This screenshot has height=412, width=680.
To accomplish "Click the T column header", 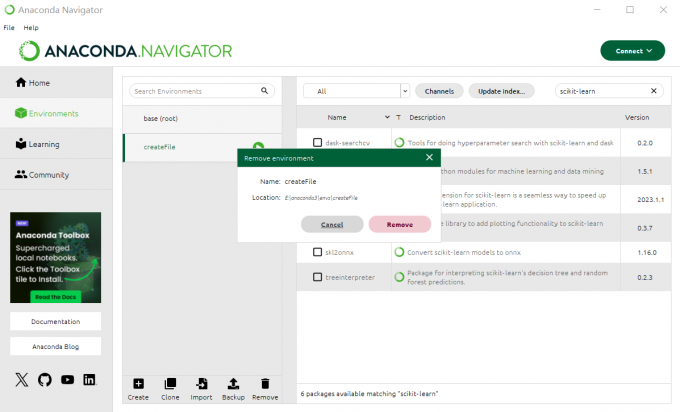I will (399, 117).
